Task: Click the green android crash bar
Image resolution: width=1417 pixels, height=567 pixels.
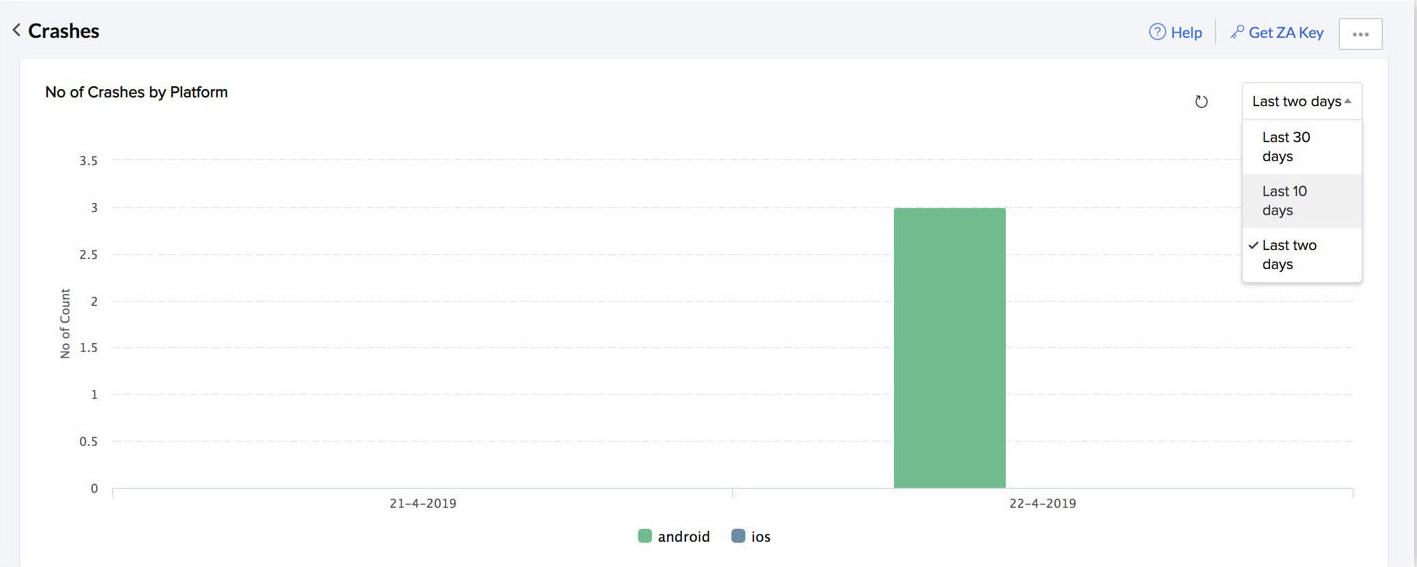Action: pos(949,348)
